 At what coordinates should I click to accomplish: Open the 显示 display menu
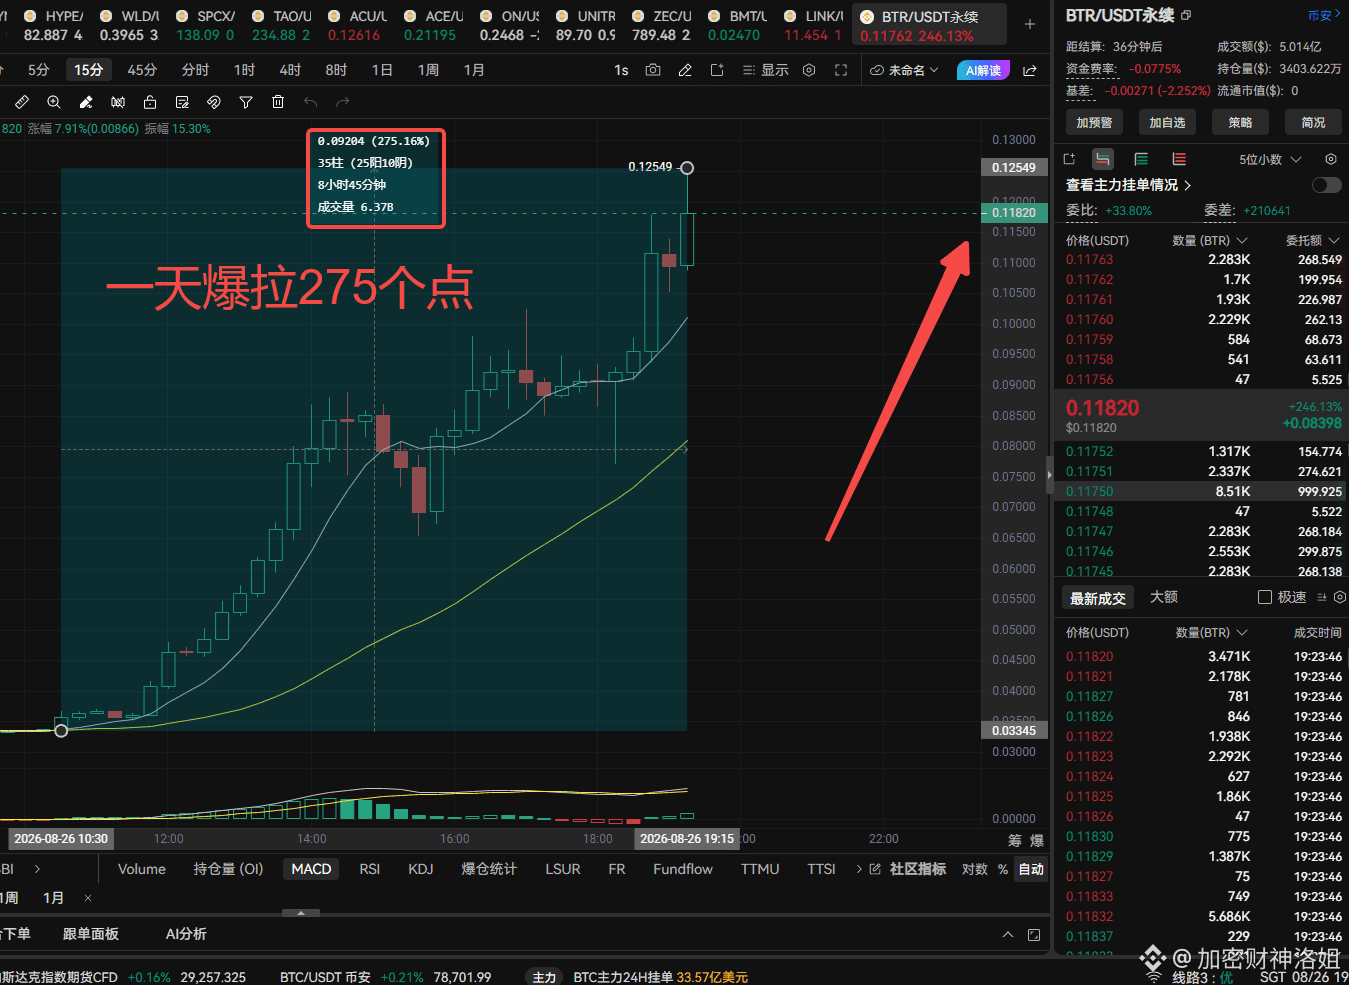tap(766, 70)
